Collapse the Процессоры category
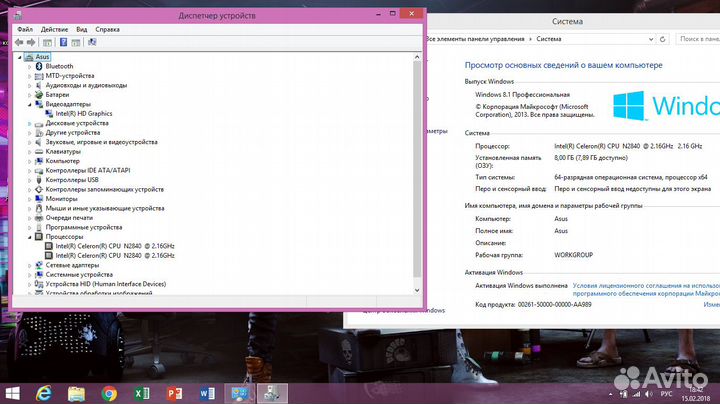 tap(30, 237)
